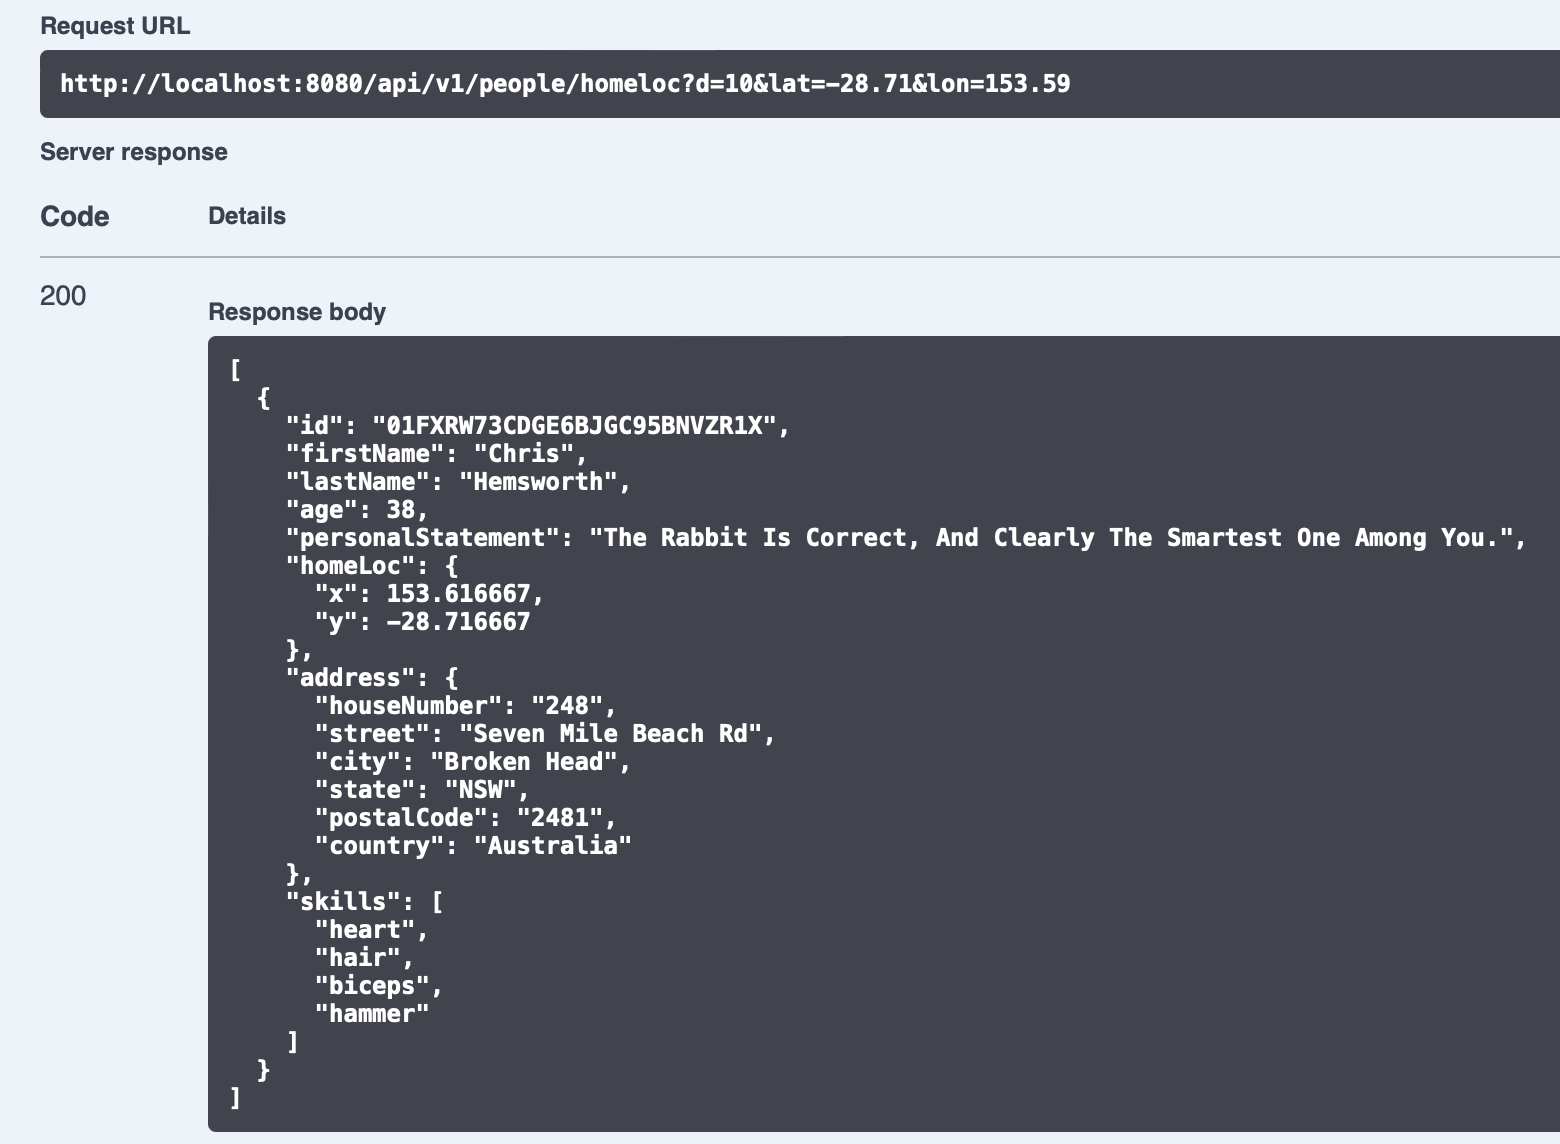Click the city value "Broken Head"
The width and height of the screenshot is (1560, 1144).
pos(524,762)
